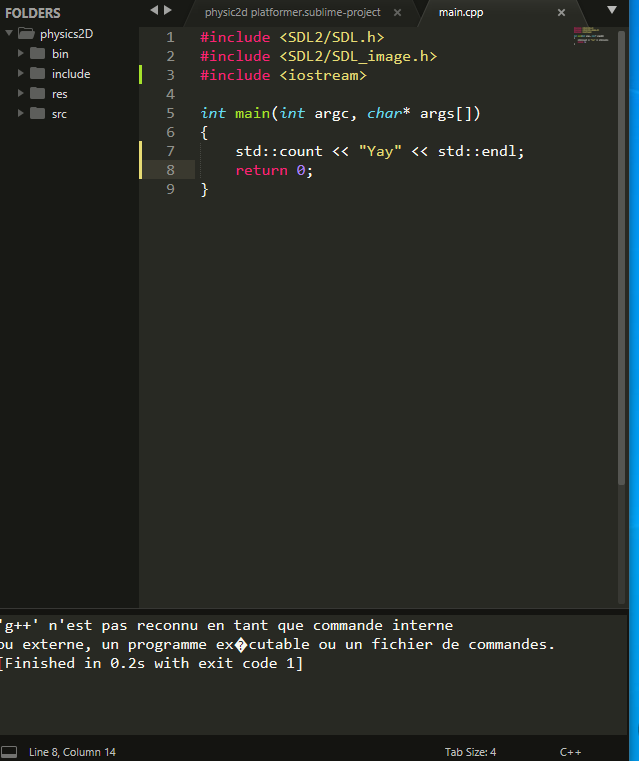Open the tab list dropdown arrow

(612, 10)
